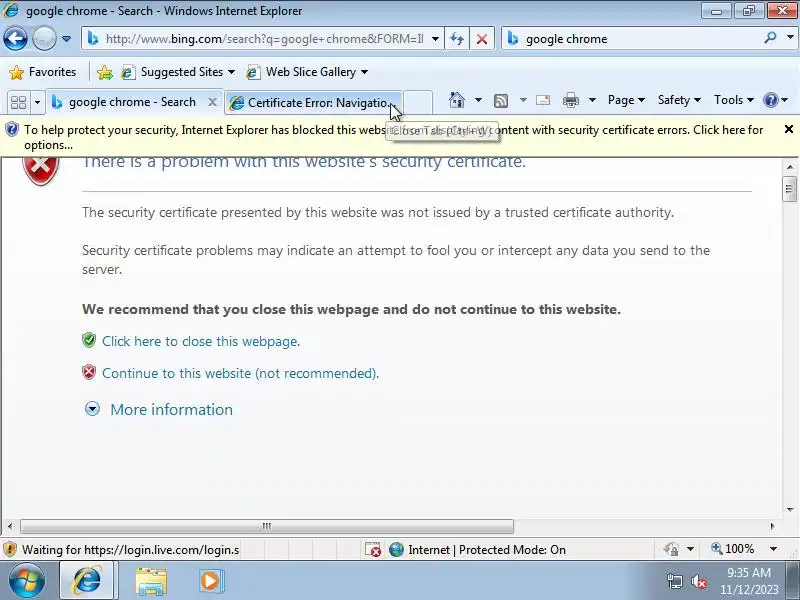Open the Safety menu

679,100
